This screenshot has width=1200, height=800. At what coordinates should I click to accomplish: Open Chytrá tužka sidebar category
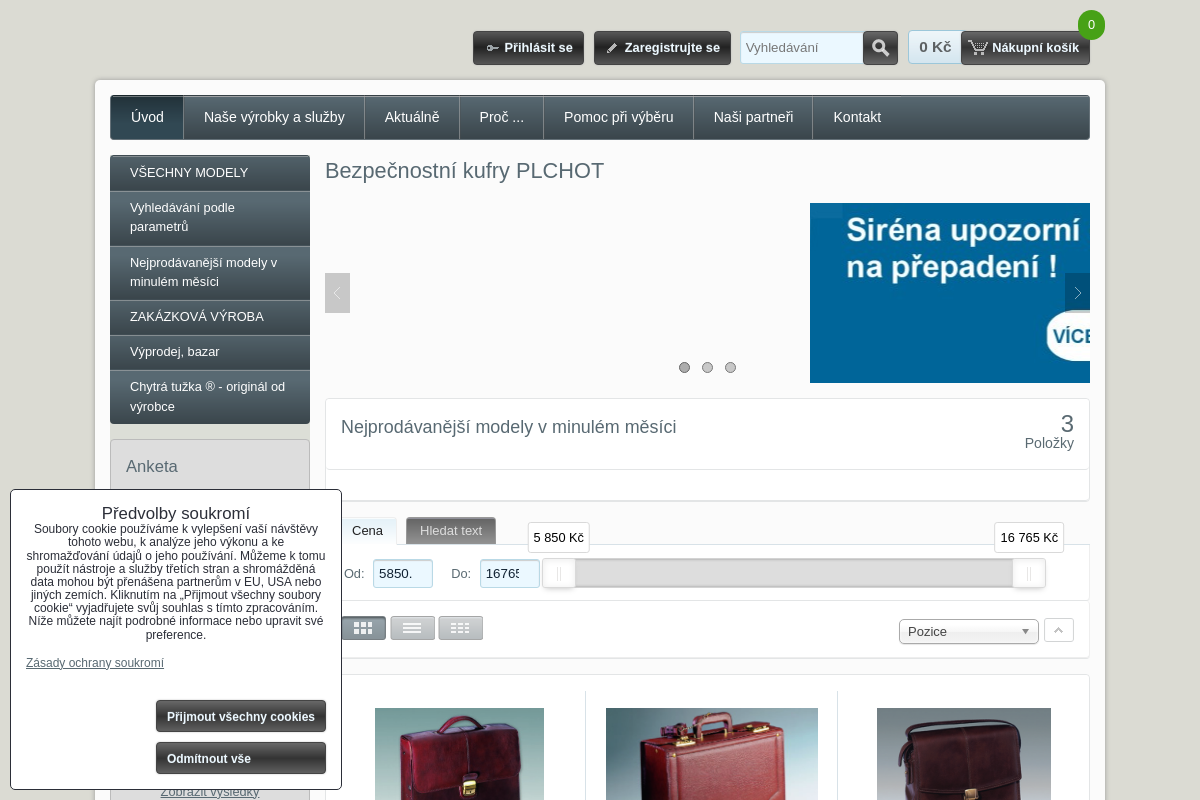coord(210,397)
